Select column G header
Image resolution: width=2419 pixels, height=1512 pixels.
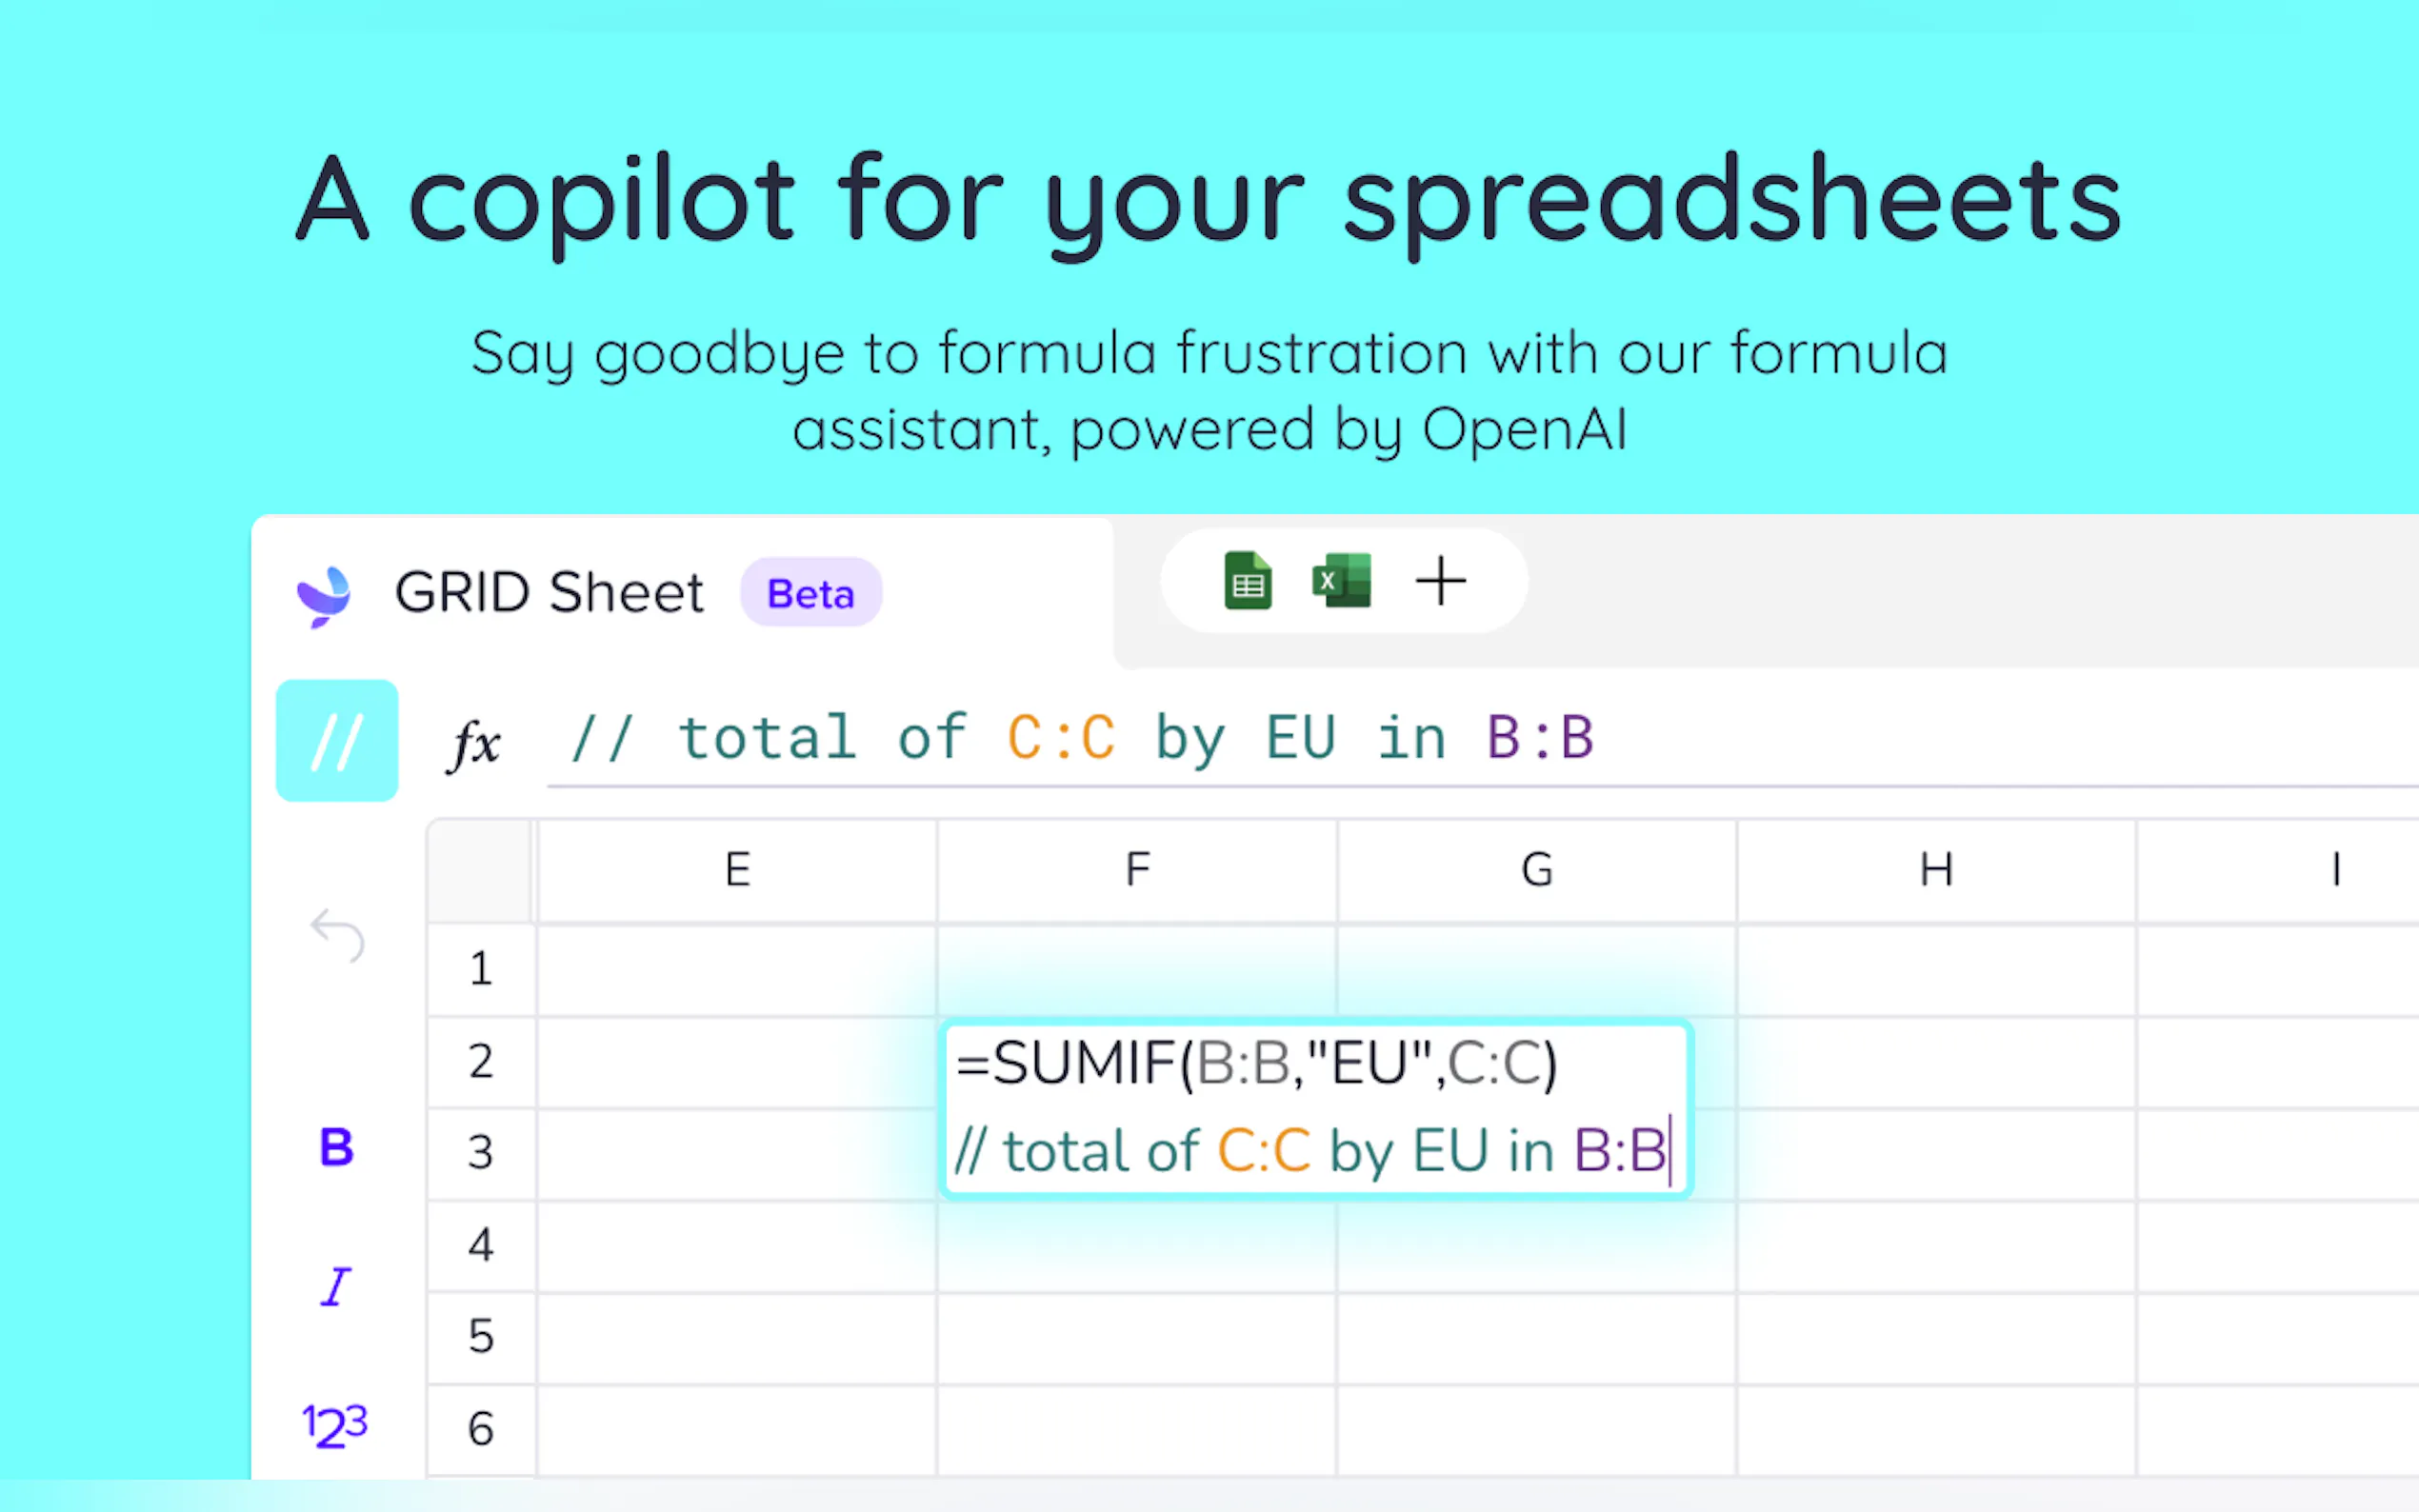tap(1537, 870)
